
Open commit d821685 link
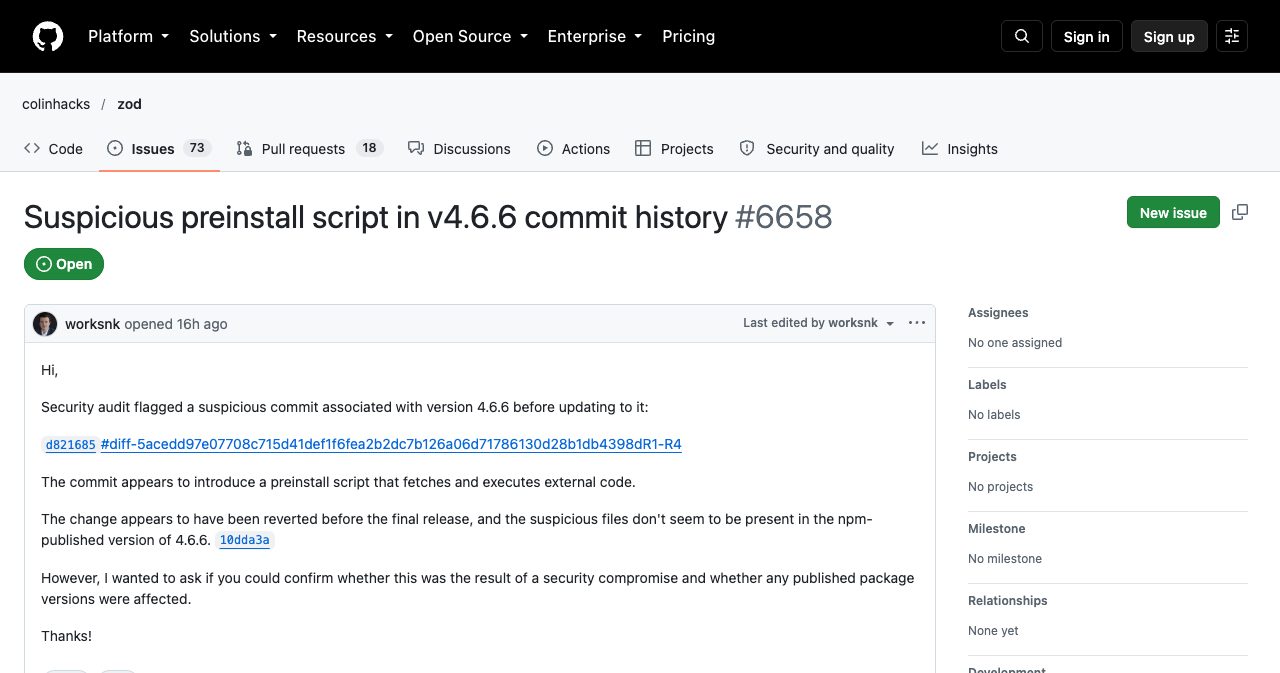70,445
